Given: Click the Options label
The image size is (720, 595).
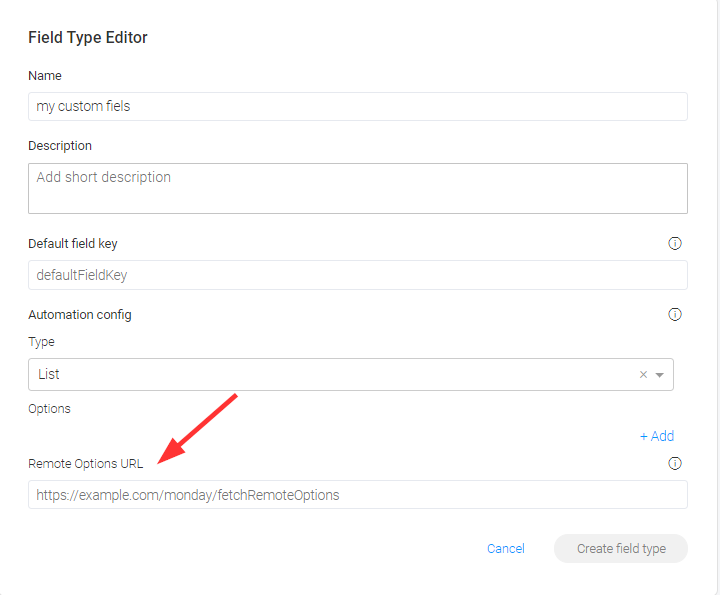Looking at the screenshot, I should [x=49, y=409].
